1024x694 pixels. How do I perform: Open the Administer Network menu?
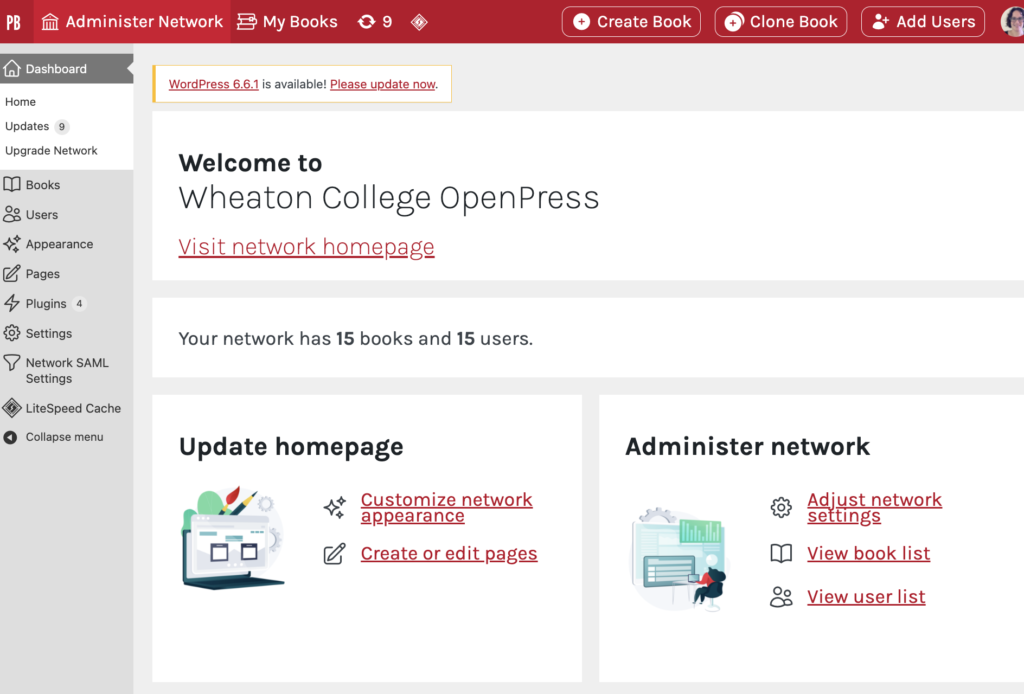click(131, 21)
